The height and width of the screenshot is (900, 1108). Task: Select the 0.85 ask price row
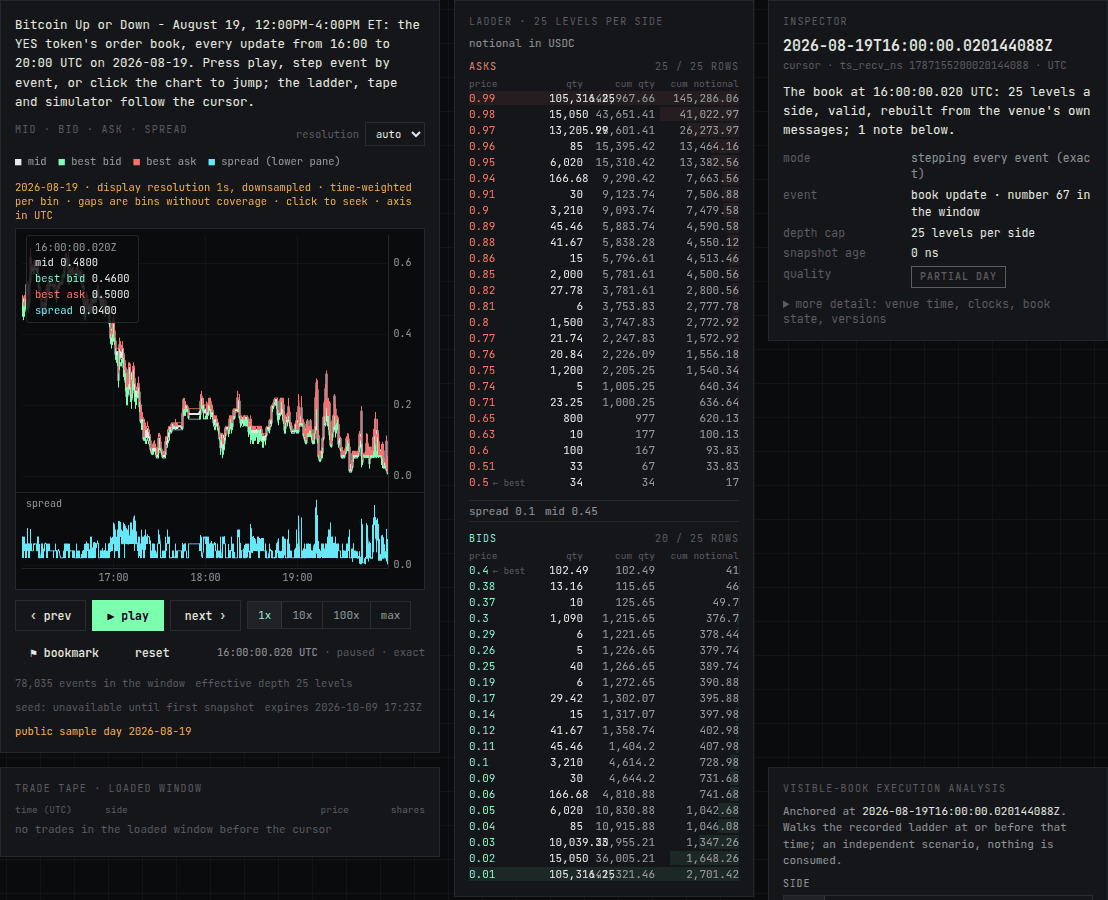[x=603, y=274]
